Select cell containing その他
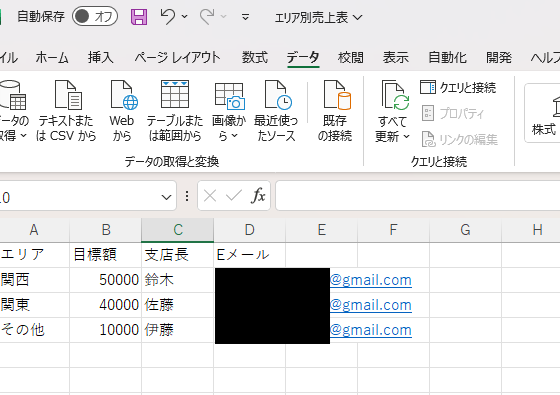Screen dimensions: 560x395 35,330
